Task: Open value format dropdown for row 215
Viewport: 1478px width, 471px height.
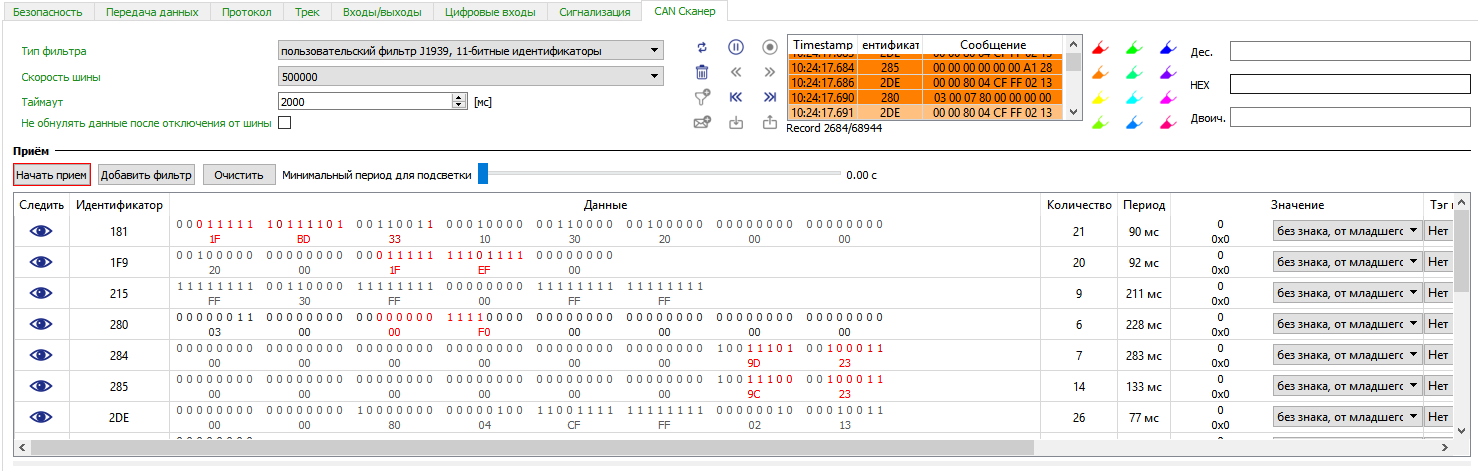Action: pyautogui.click(x=1346, y=293)
